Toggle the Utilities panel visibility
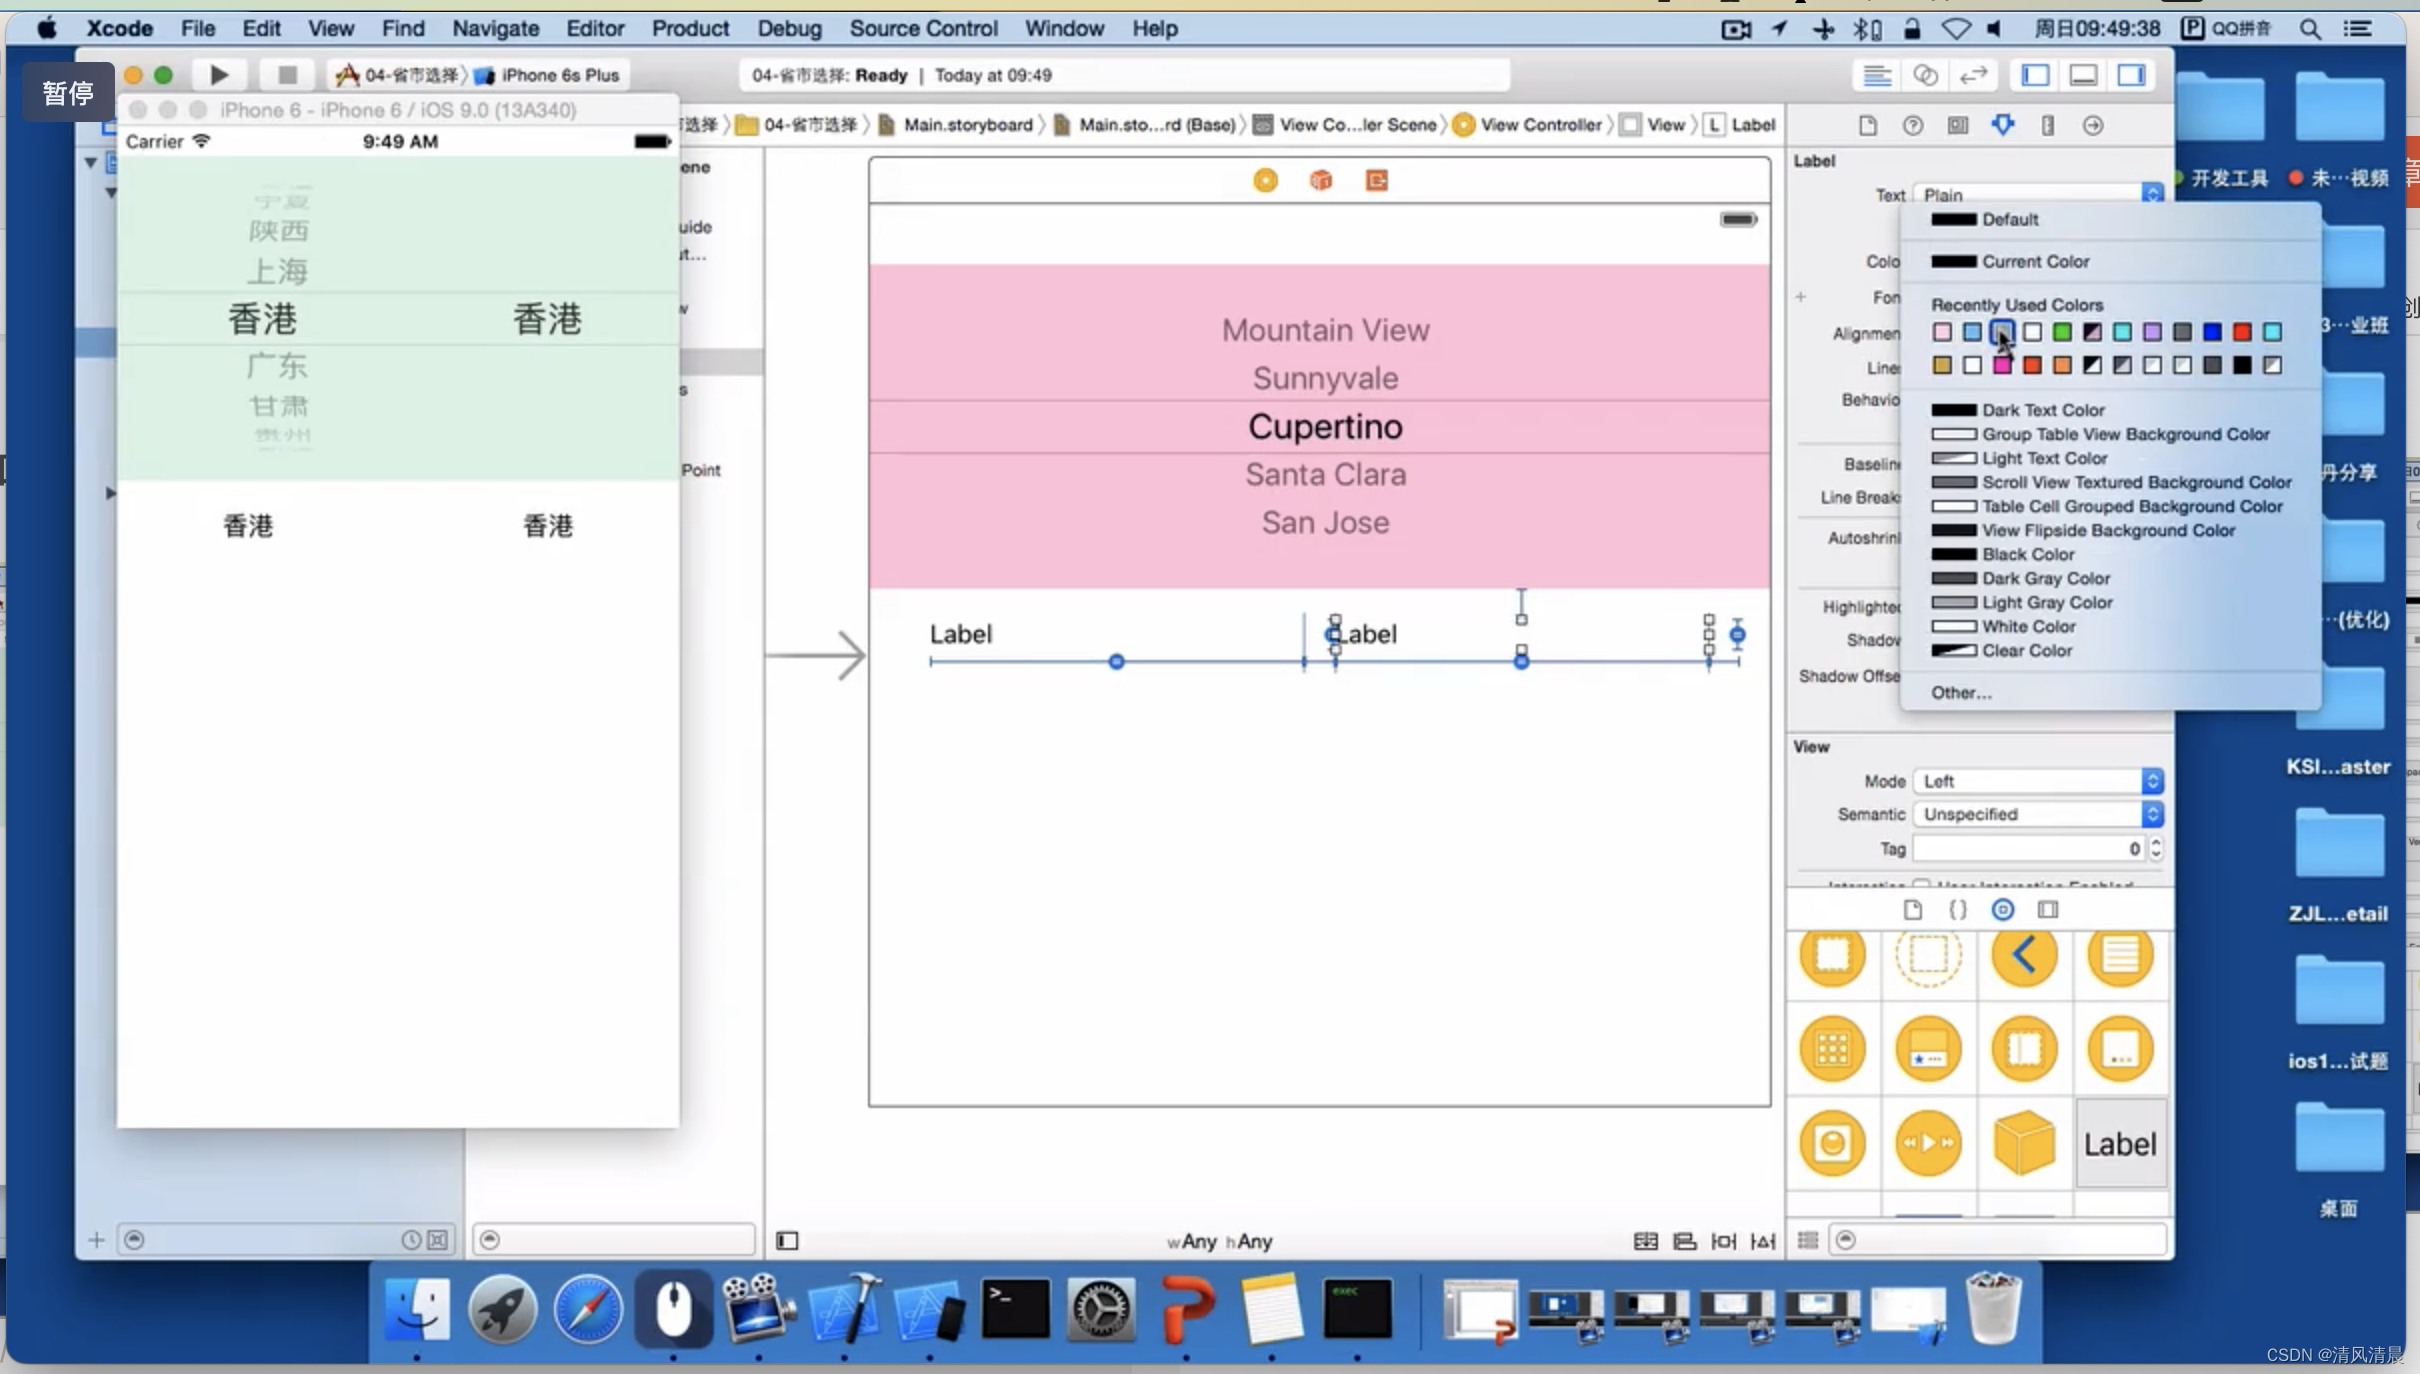The width and height of the screenshot is (2420, 1374). pyautogui.click(x=2131, y=75)
